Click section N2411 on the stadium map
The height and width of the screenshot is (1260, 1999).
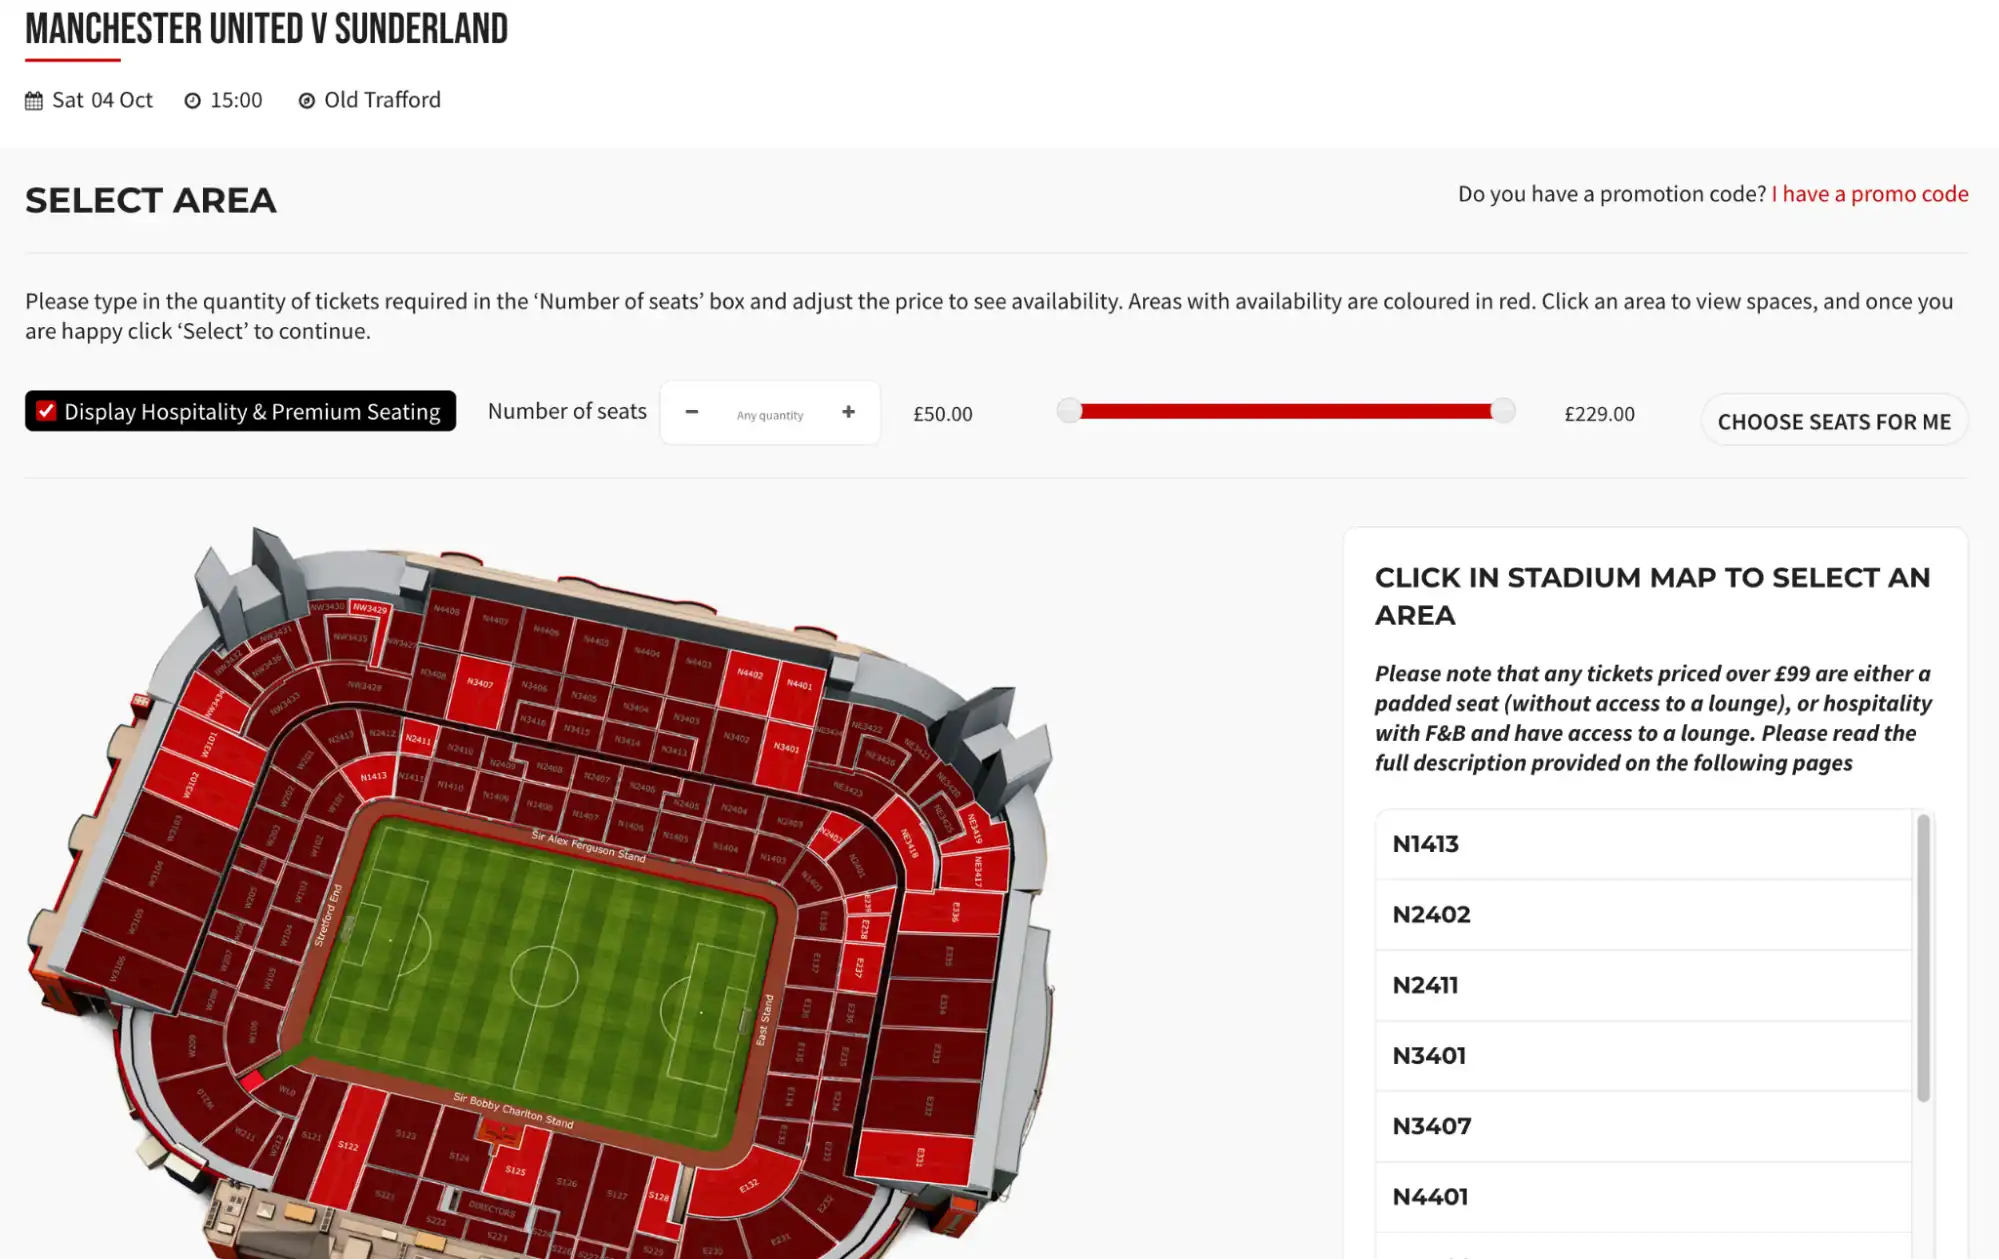coord(417,741)
